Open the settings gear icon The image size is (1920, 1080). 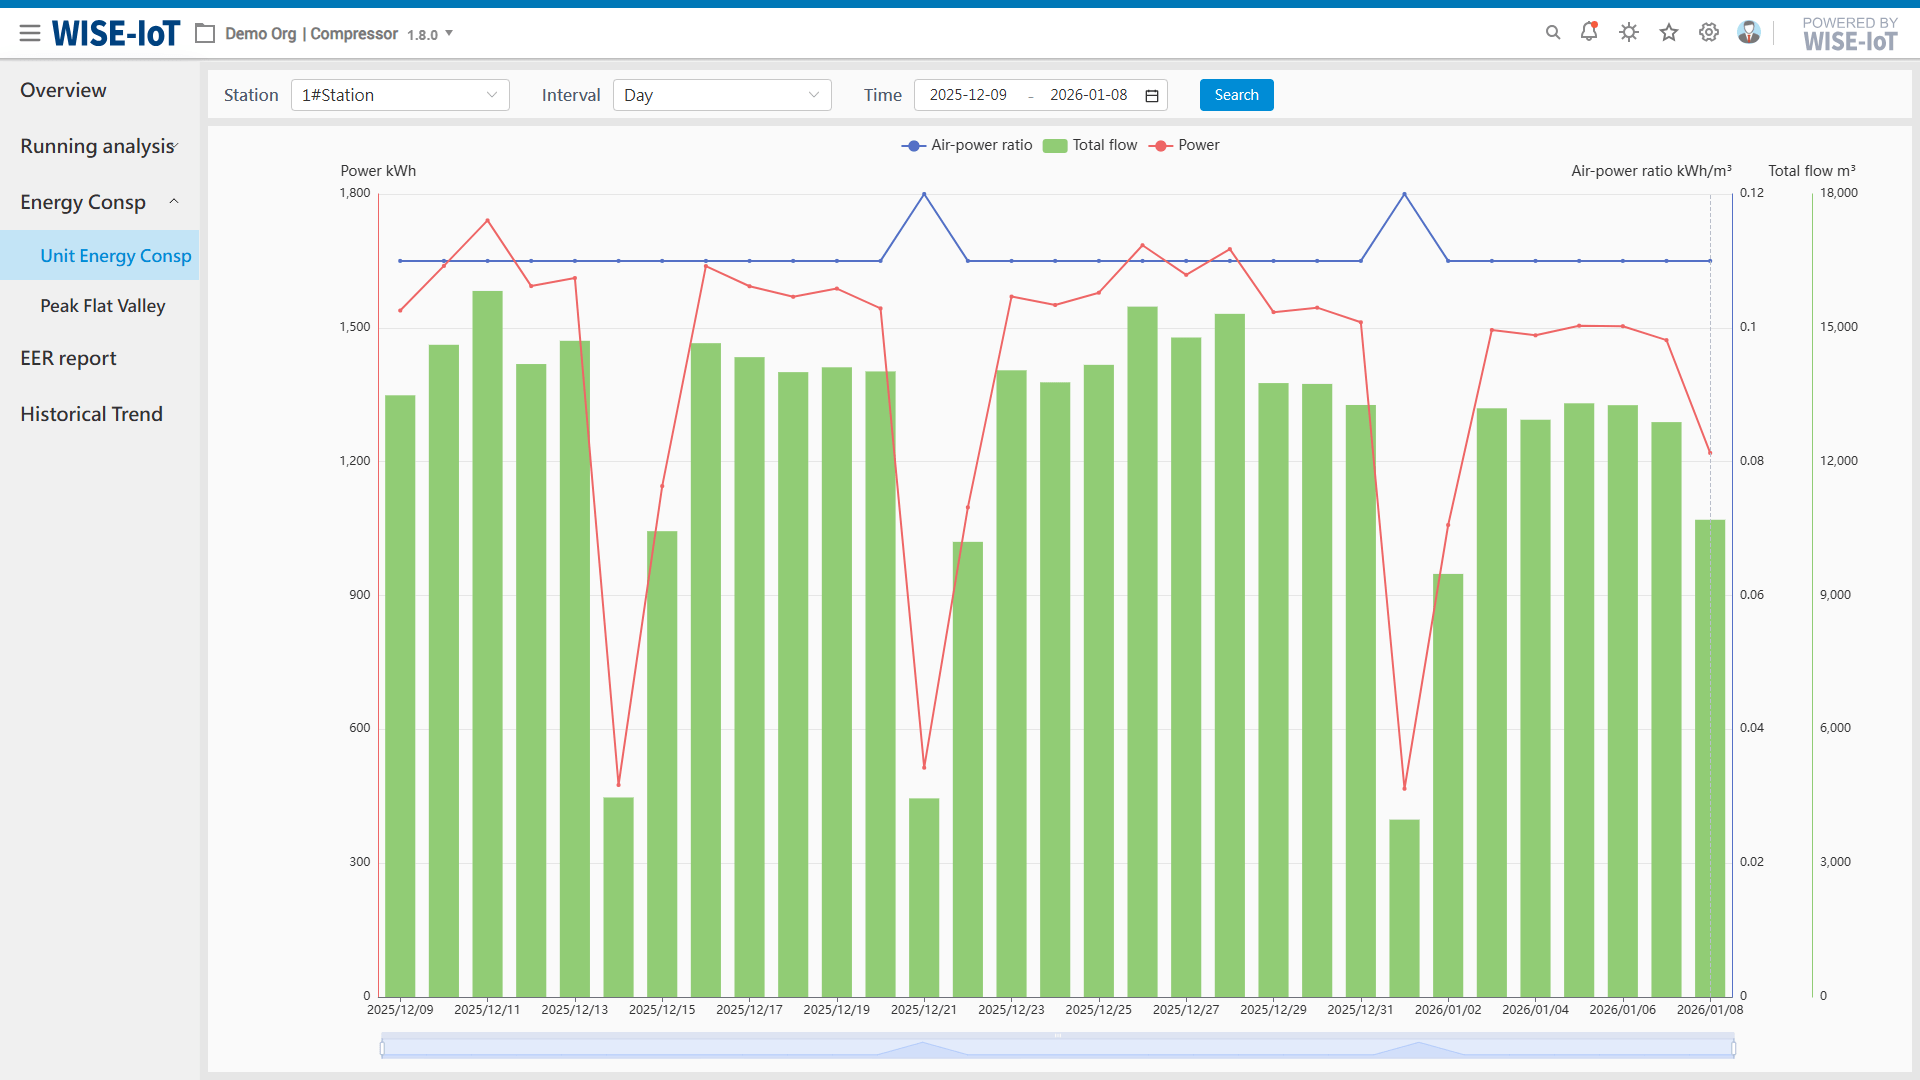[1709, 33]
